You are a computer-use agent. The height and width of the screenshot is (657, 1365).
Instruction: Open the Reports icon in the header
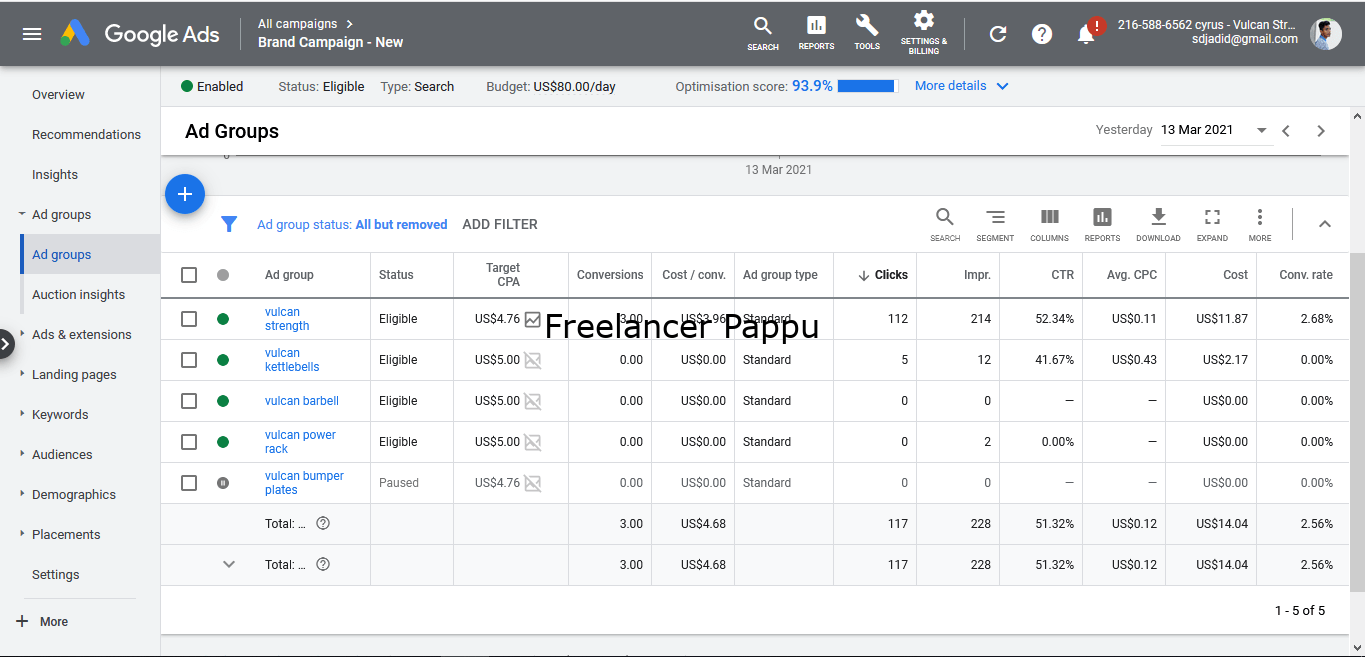[x=816, y=33]
